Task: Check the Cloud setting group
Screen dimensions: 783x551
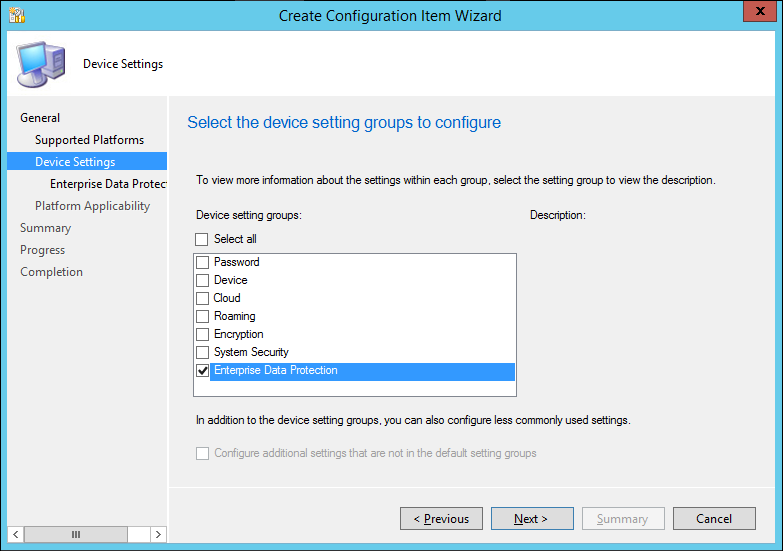Action: (203, 298)
